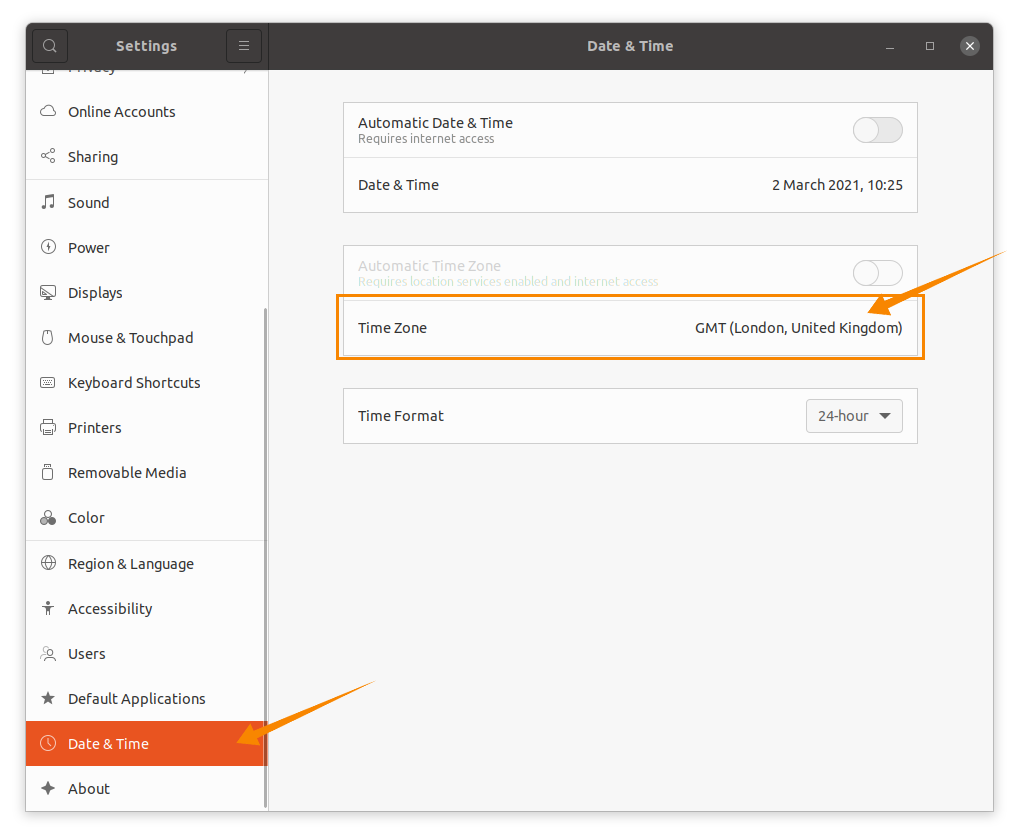Screen dimensions: 1019x840
Task: Open the About panel
Action: [147, 789]
